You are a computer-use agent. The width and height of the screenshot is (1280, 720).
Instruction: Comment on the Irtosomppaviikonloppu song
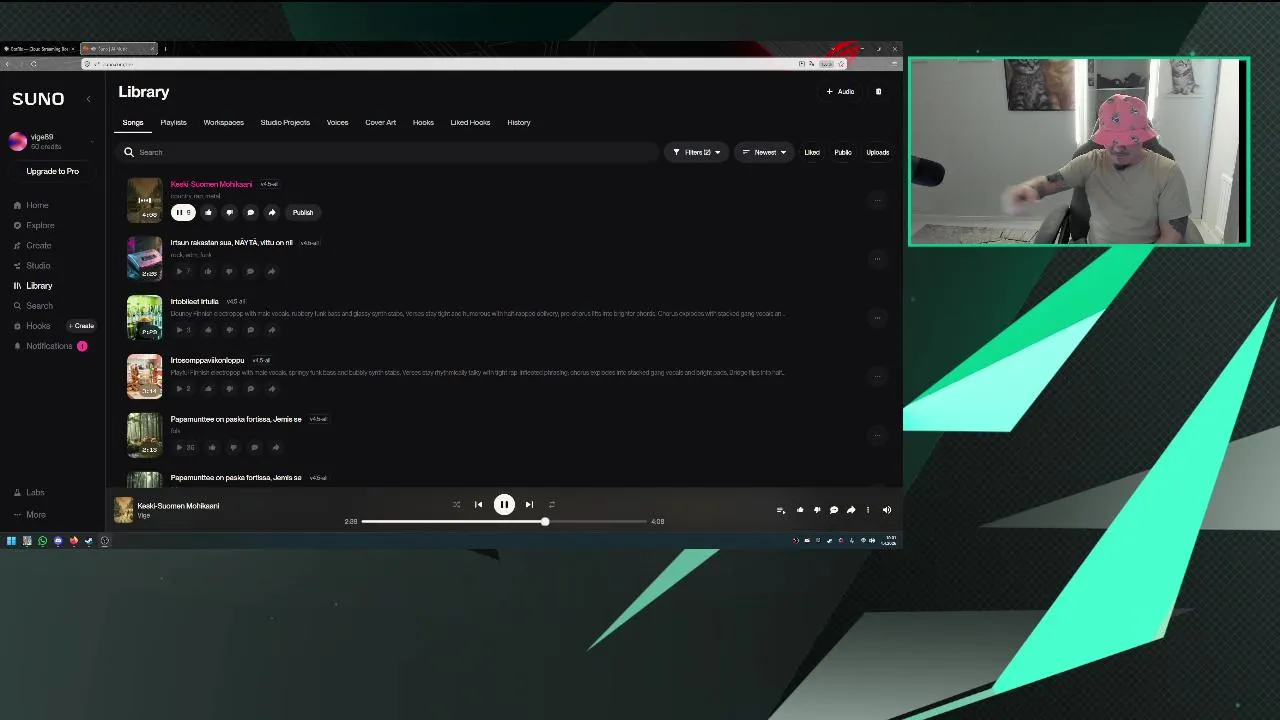pyautogui.click(x=250, y=388)
